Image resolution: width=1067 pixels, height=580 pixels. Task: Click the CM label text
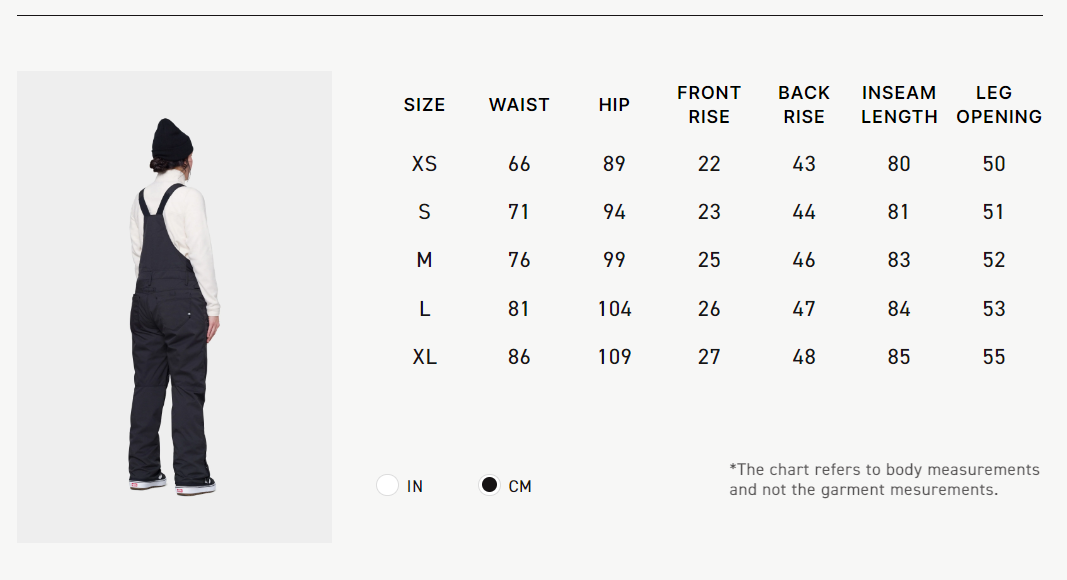520,487
